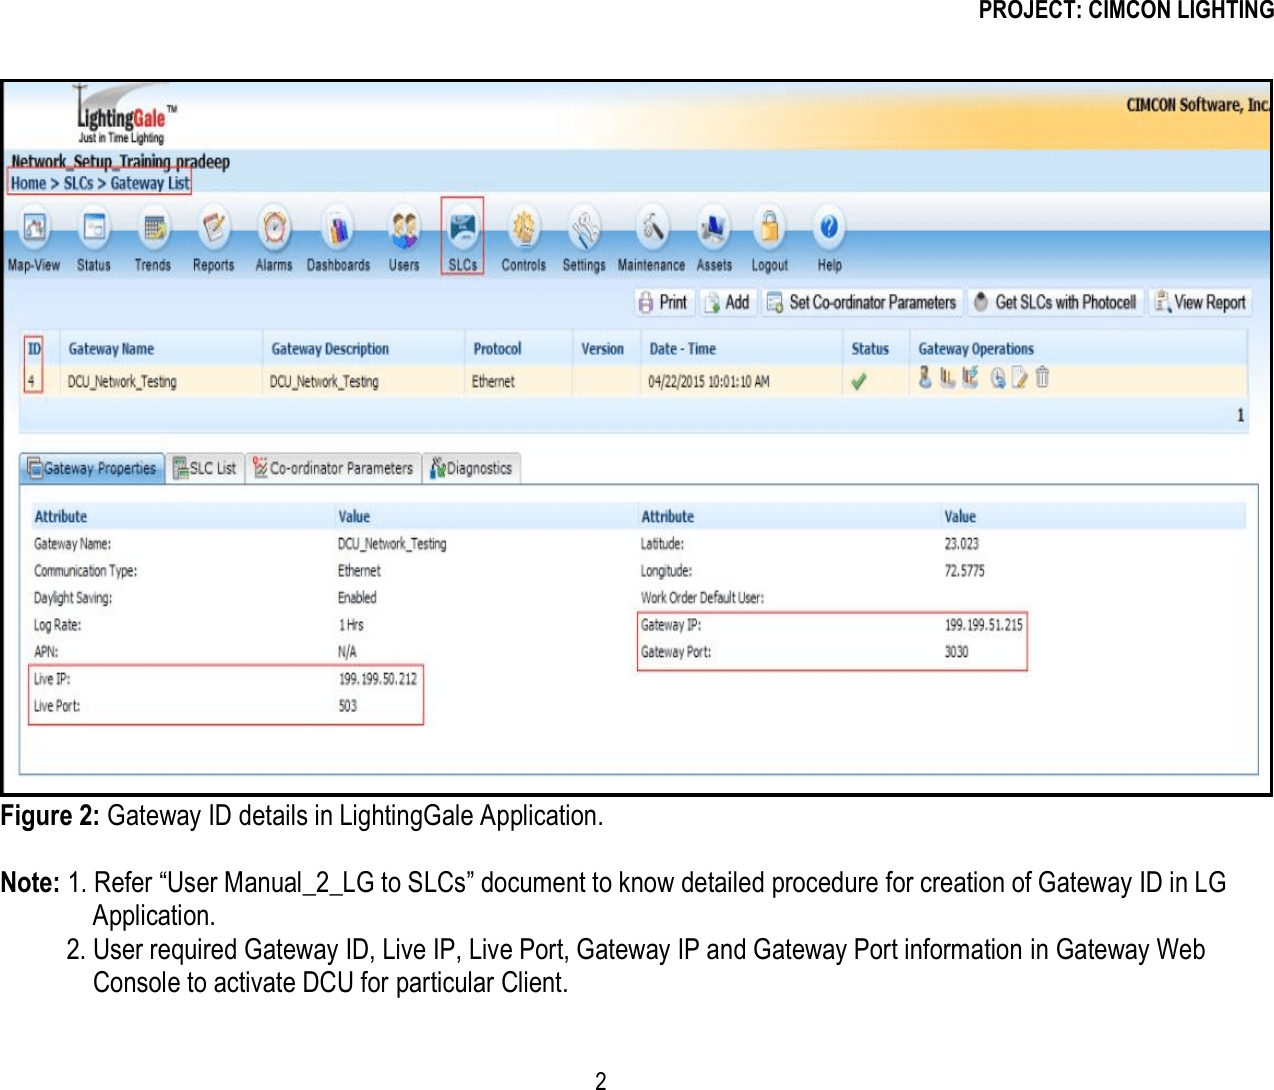
Task: Sort by the ID column header
Action: [x=34, y=349]
